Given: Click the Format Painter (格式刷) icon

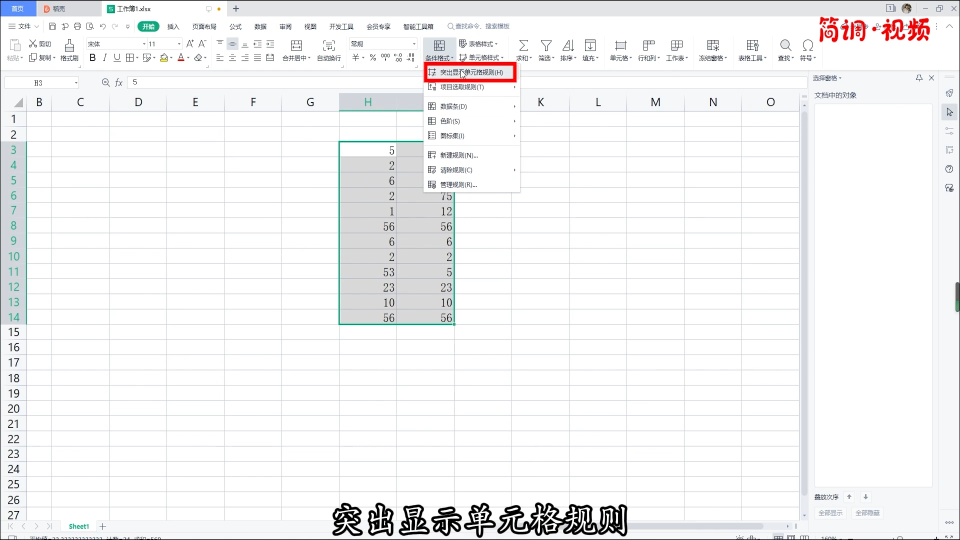Looking at the screenshot, I should (69, 48).
